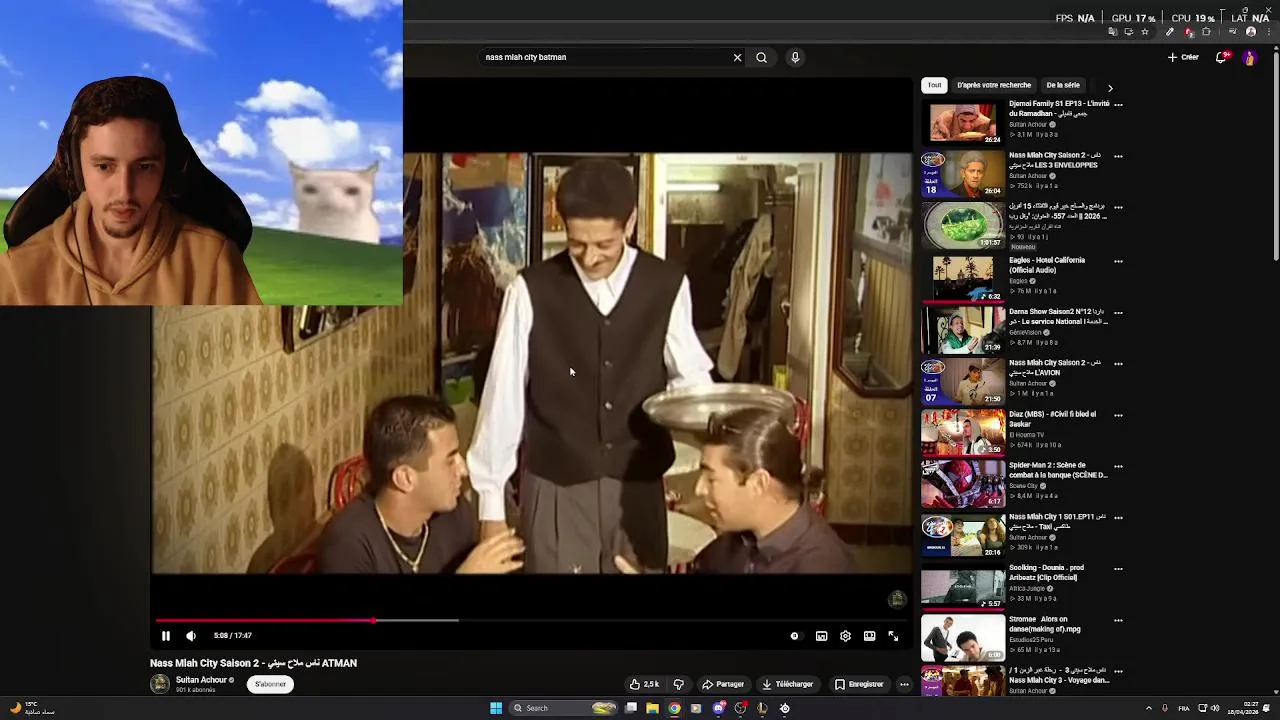The image size is (1280, 720).
Task: Click the Télécharger button
Action: coord(788,684)
